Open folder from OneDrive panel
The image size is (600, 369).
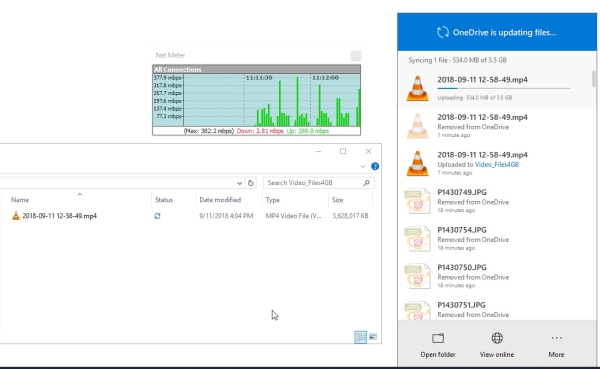click(438, 345)
